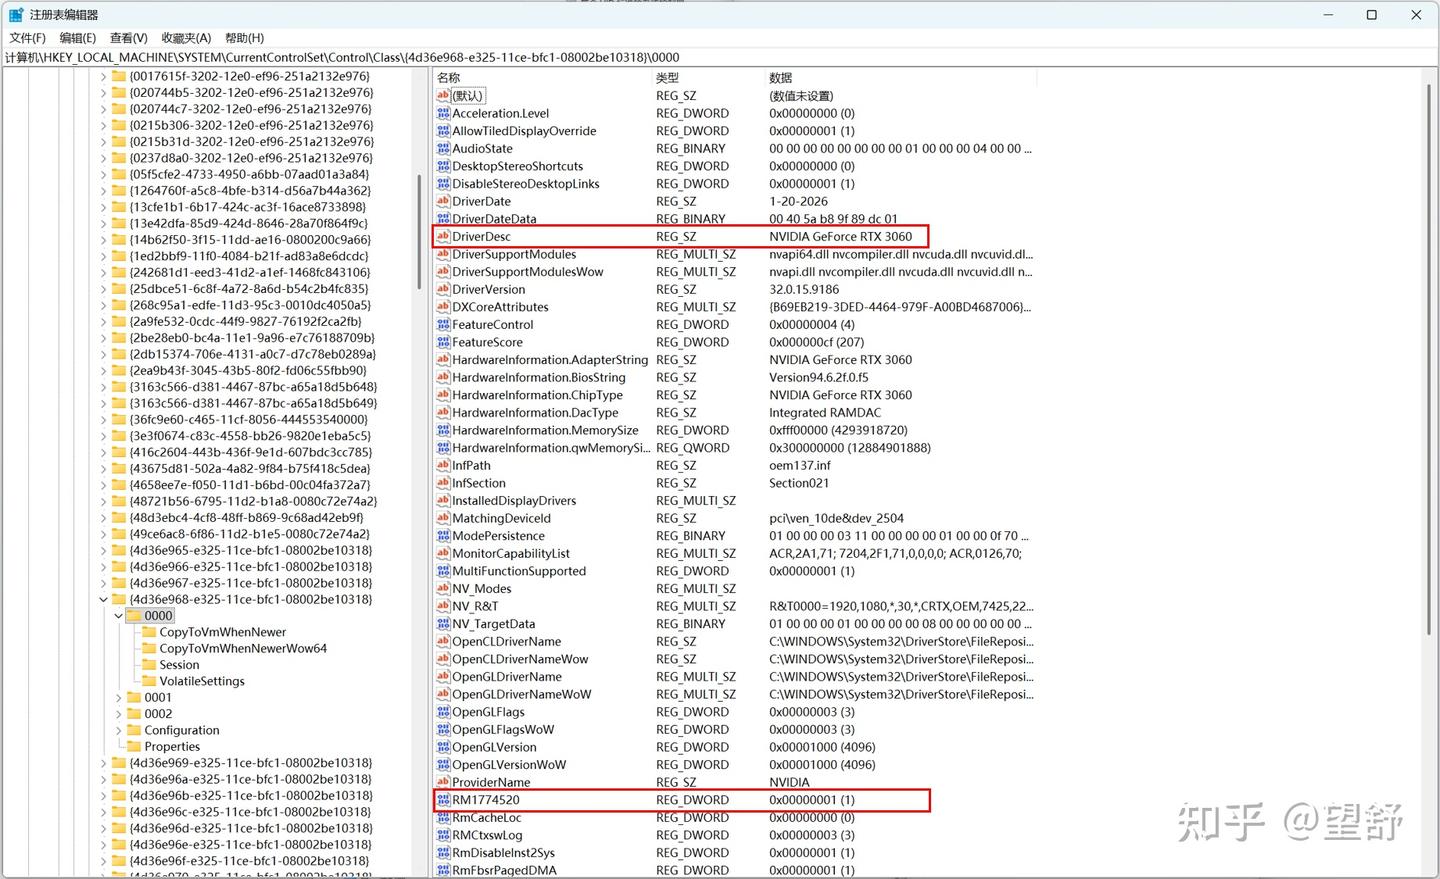Image resolution: width=1440 pixels, height=879 pixels.
Task: Expand the Configuration subkey
Action: (x=118, y=731)
